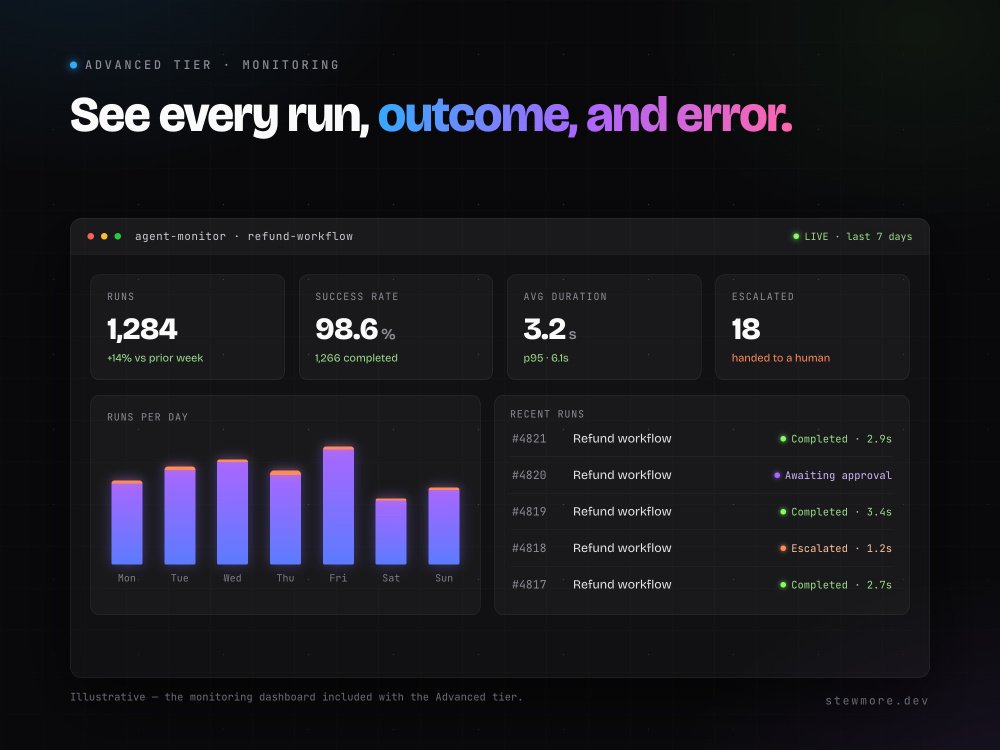Click "p95 · 6.1s" text
Image resolution: width=1000 pixels, height=750 pixels.
(x=546, y=358)
